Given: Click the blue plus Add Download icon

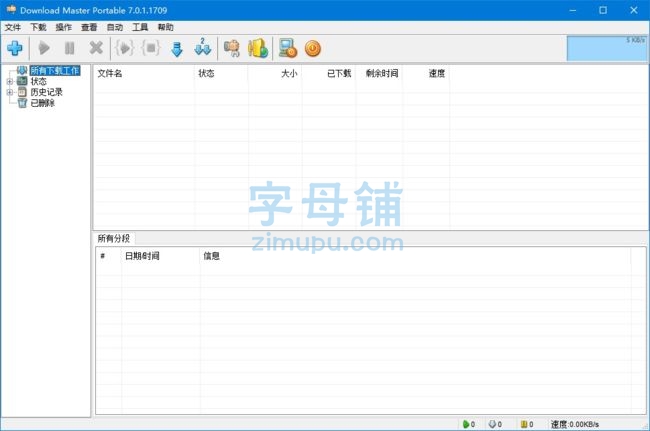Looking at the screenshot, I should pos(14,48).
